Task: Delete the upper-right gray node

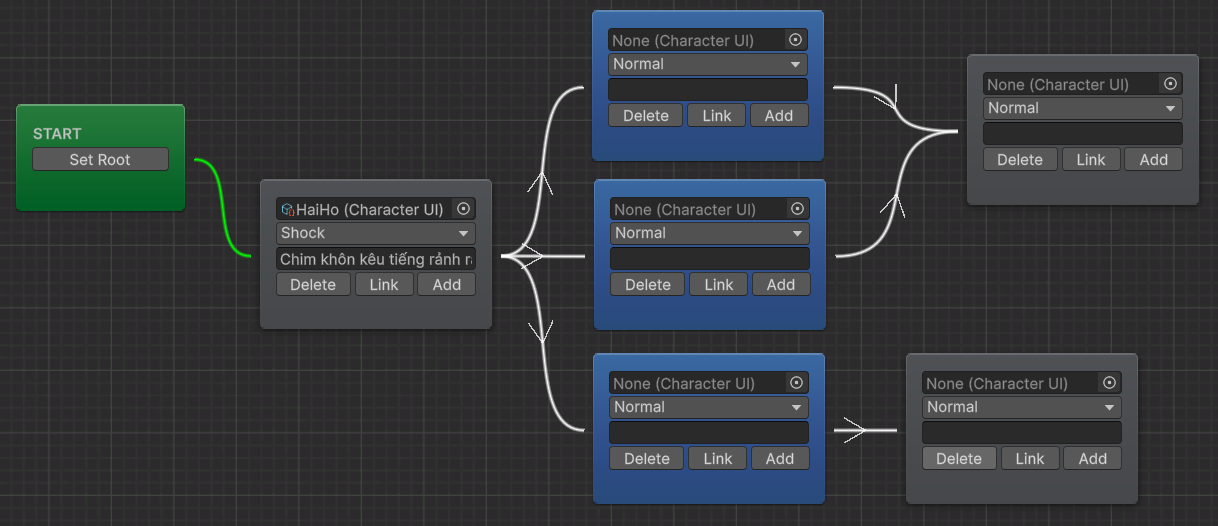Action: (x=1020, y=160)
